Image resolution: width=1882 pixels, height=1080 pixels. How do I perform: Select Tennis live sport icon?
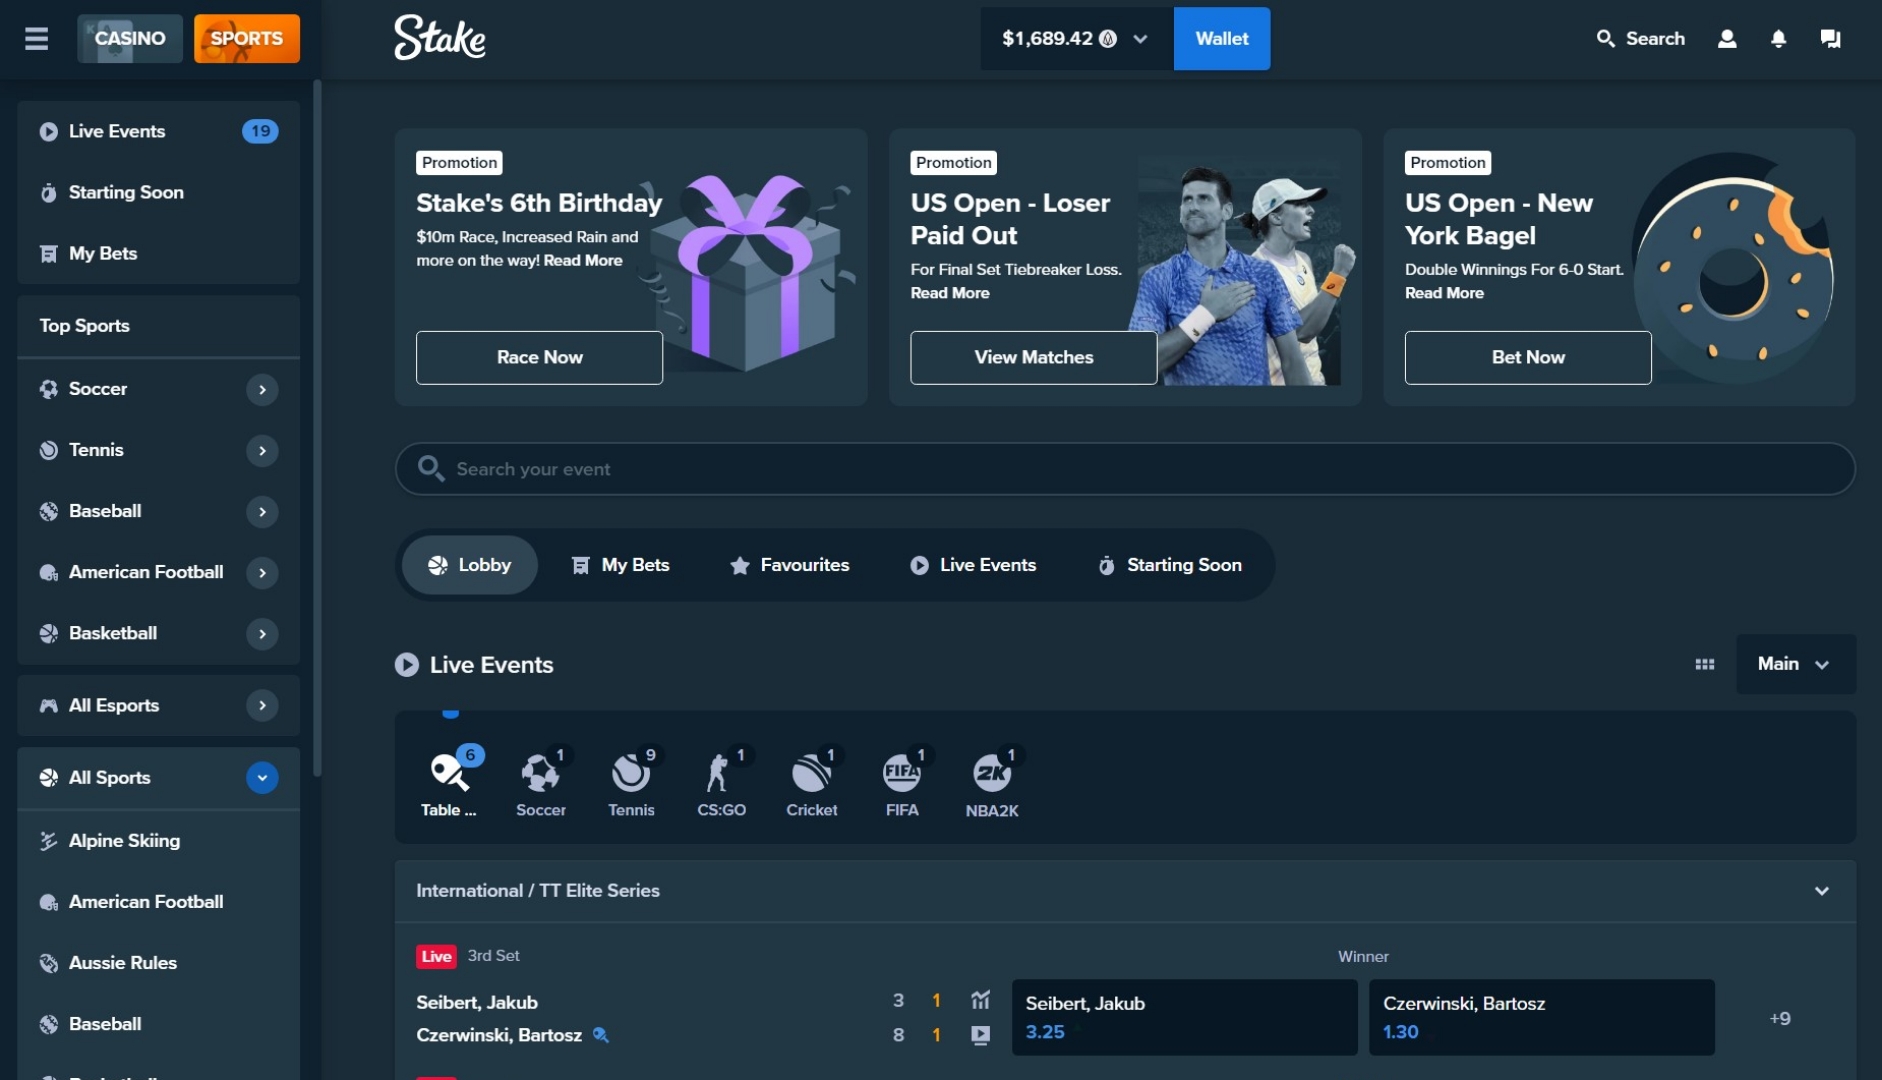click(x=631, y=783)
